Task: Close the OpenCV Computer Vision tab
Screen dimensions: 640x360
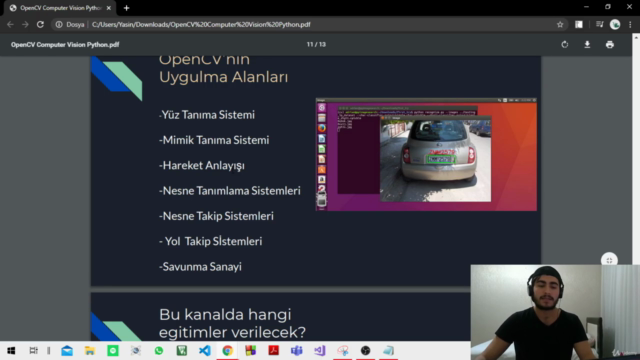Action: pyautogui.click(x=109, y=8)
